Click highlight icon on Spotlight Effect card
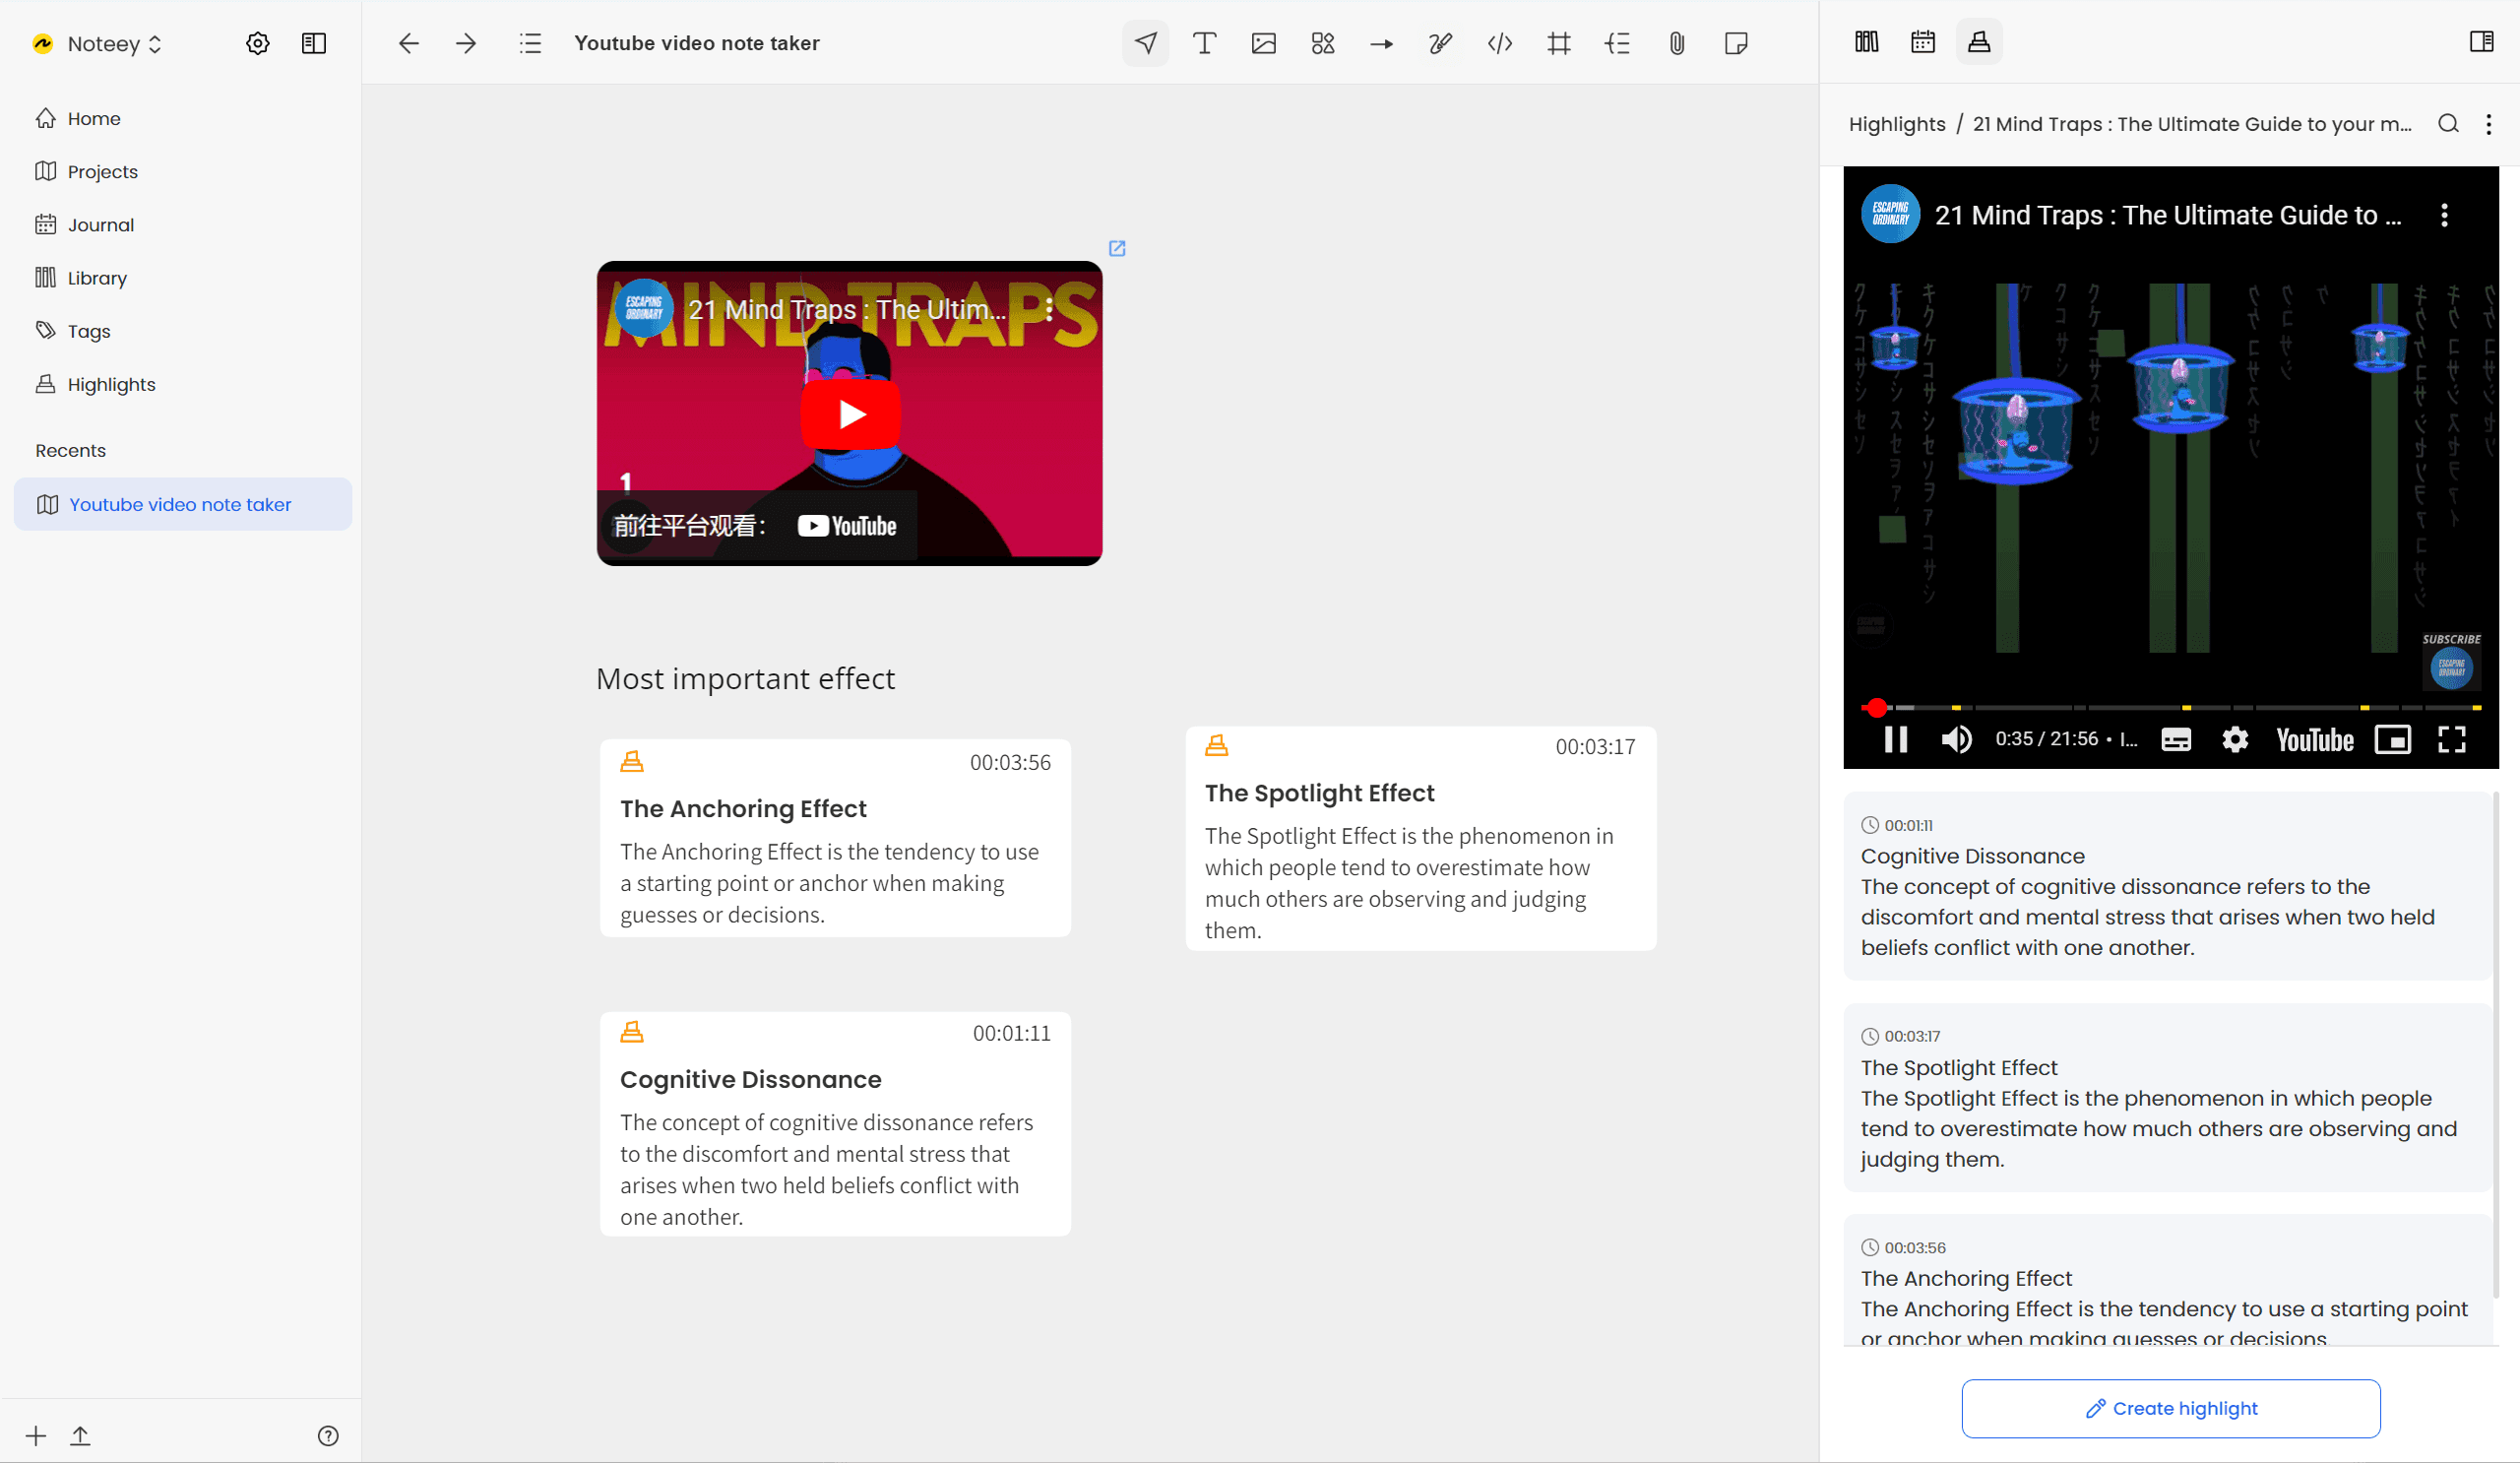2520x1463 pixels. (1216, 746)
